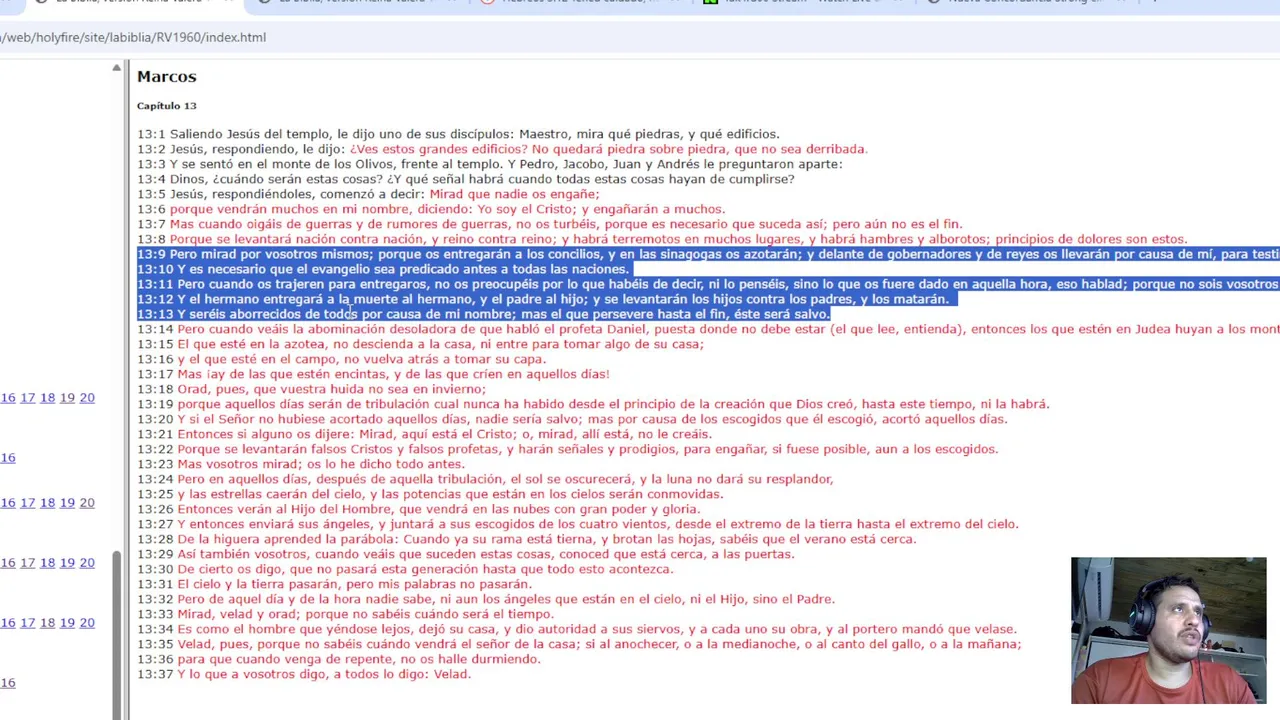Viewport: 1280px width, 720px height.
Task: Click the left panel scroll-up arrow
Action: pos(116,68)
